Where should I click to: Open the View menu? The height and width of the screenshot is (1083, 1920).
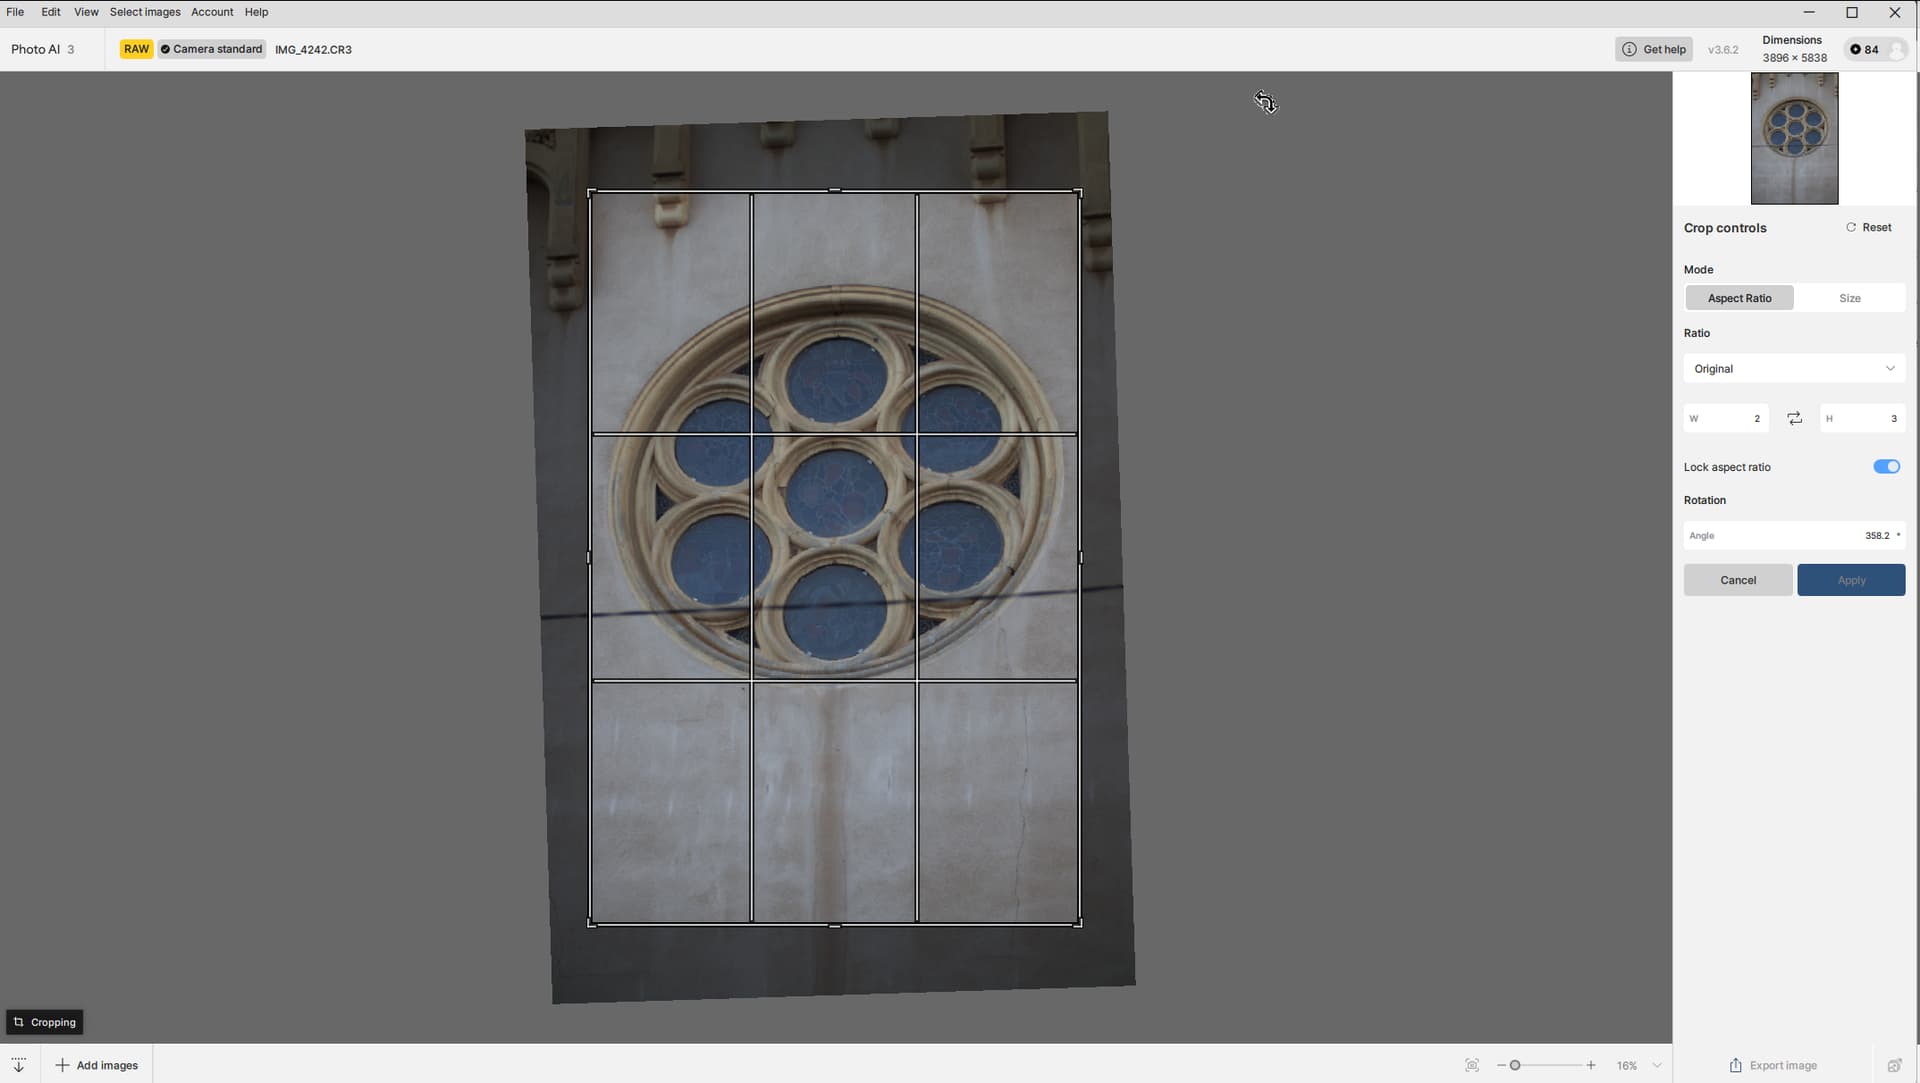pos(86,12)
